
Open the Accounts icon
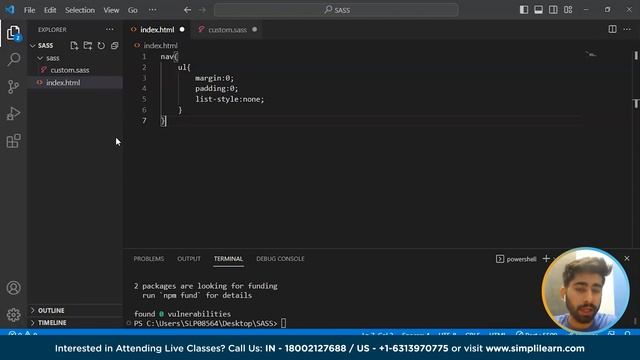pyautogui.click(x=13, y=288)
